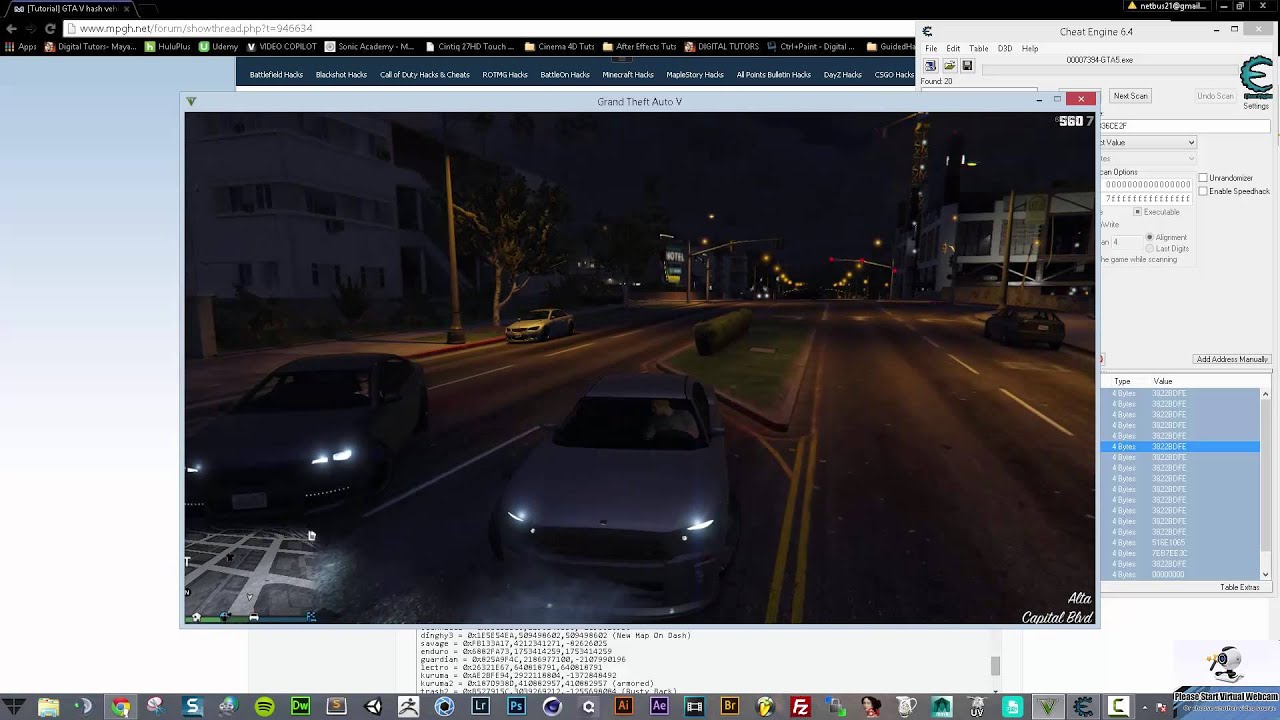Go back in Chrome browser
Image resolution: width=1280 pixels, height=720 pixels.
coord(11,28)
